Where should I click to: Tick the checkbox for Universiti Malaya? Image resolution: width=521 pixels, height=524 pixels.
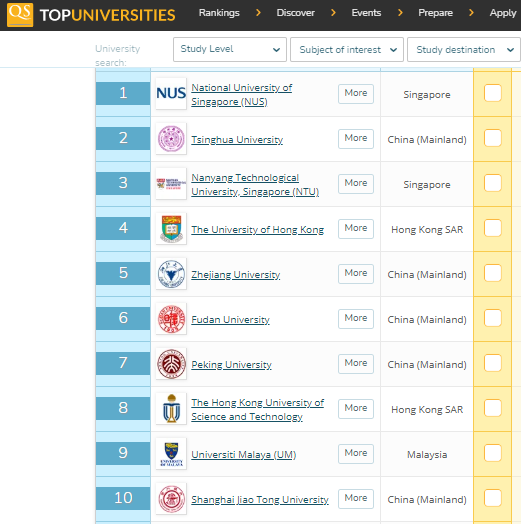point(493,453)
